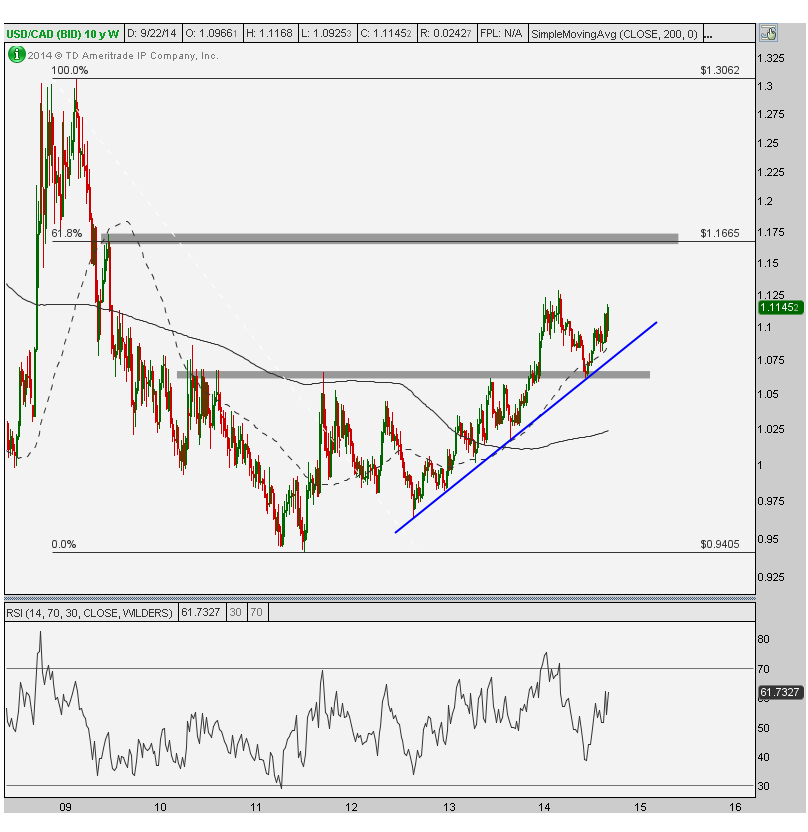Click the RSI (14, 70, 30, CLOSE, WILDERS) label
The height and width of the screenshot is (832, 808).
click(x=89, y=613)
